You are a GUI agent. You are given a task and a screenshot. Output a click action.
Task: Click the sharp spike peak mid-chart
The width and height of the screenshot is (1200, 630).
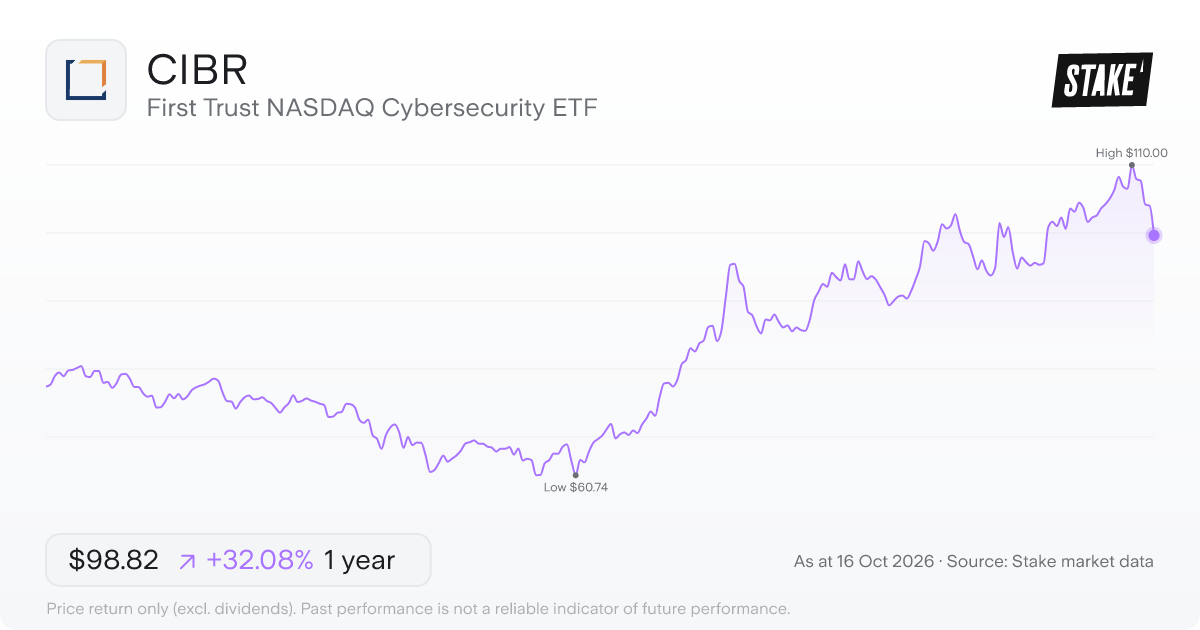(x=733, y=265)
